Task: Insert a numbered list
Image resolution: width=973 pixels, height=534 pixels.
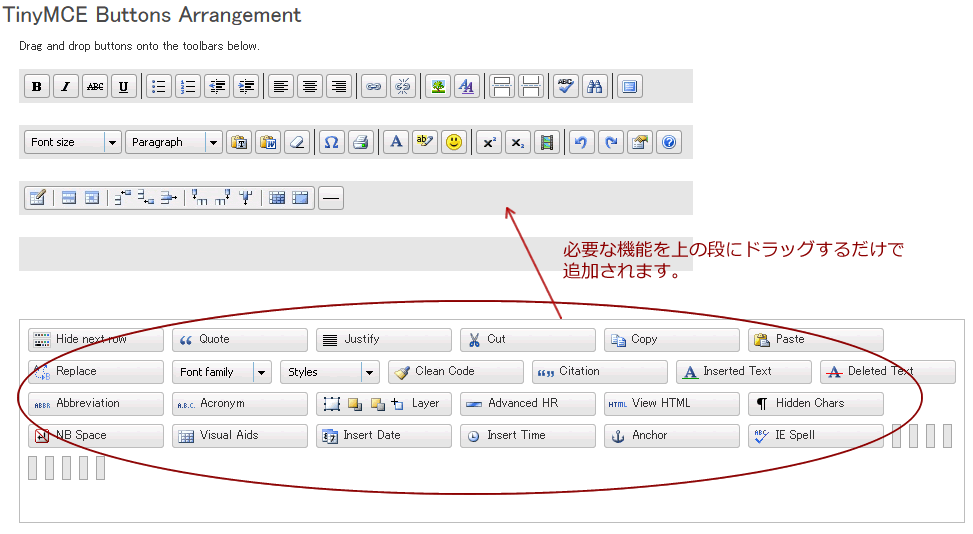Action: coord(188,86)
